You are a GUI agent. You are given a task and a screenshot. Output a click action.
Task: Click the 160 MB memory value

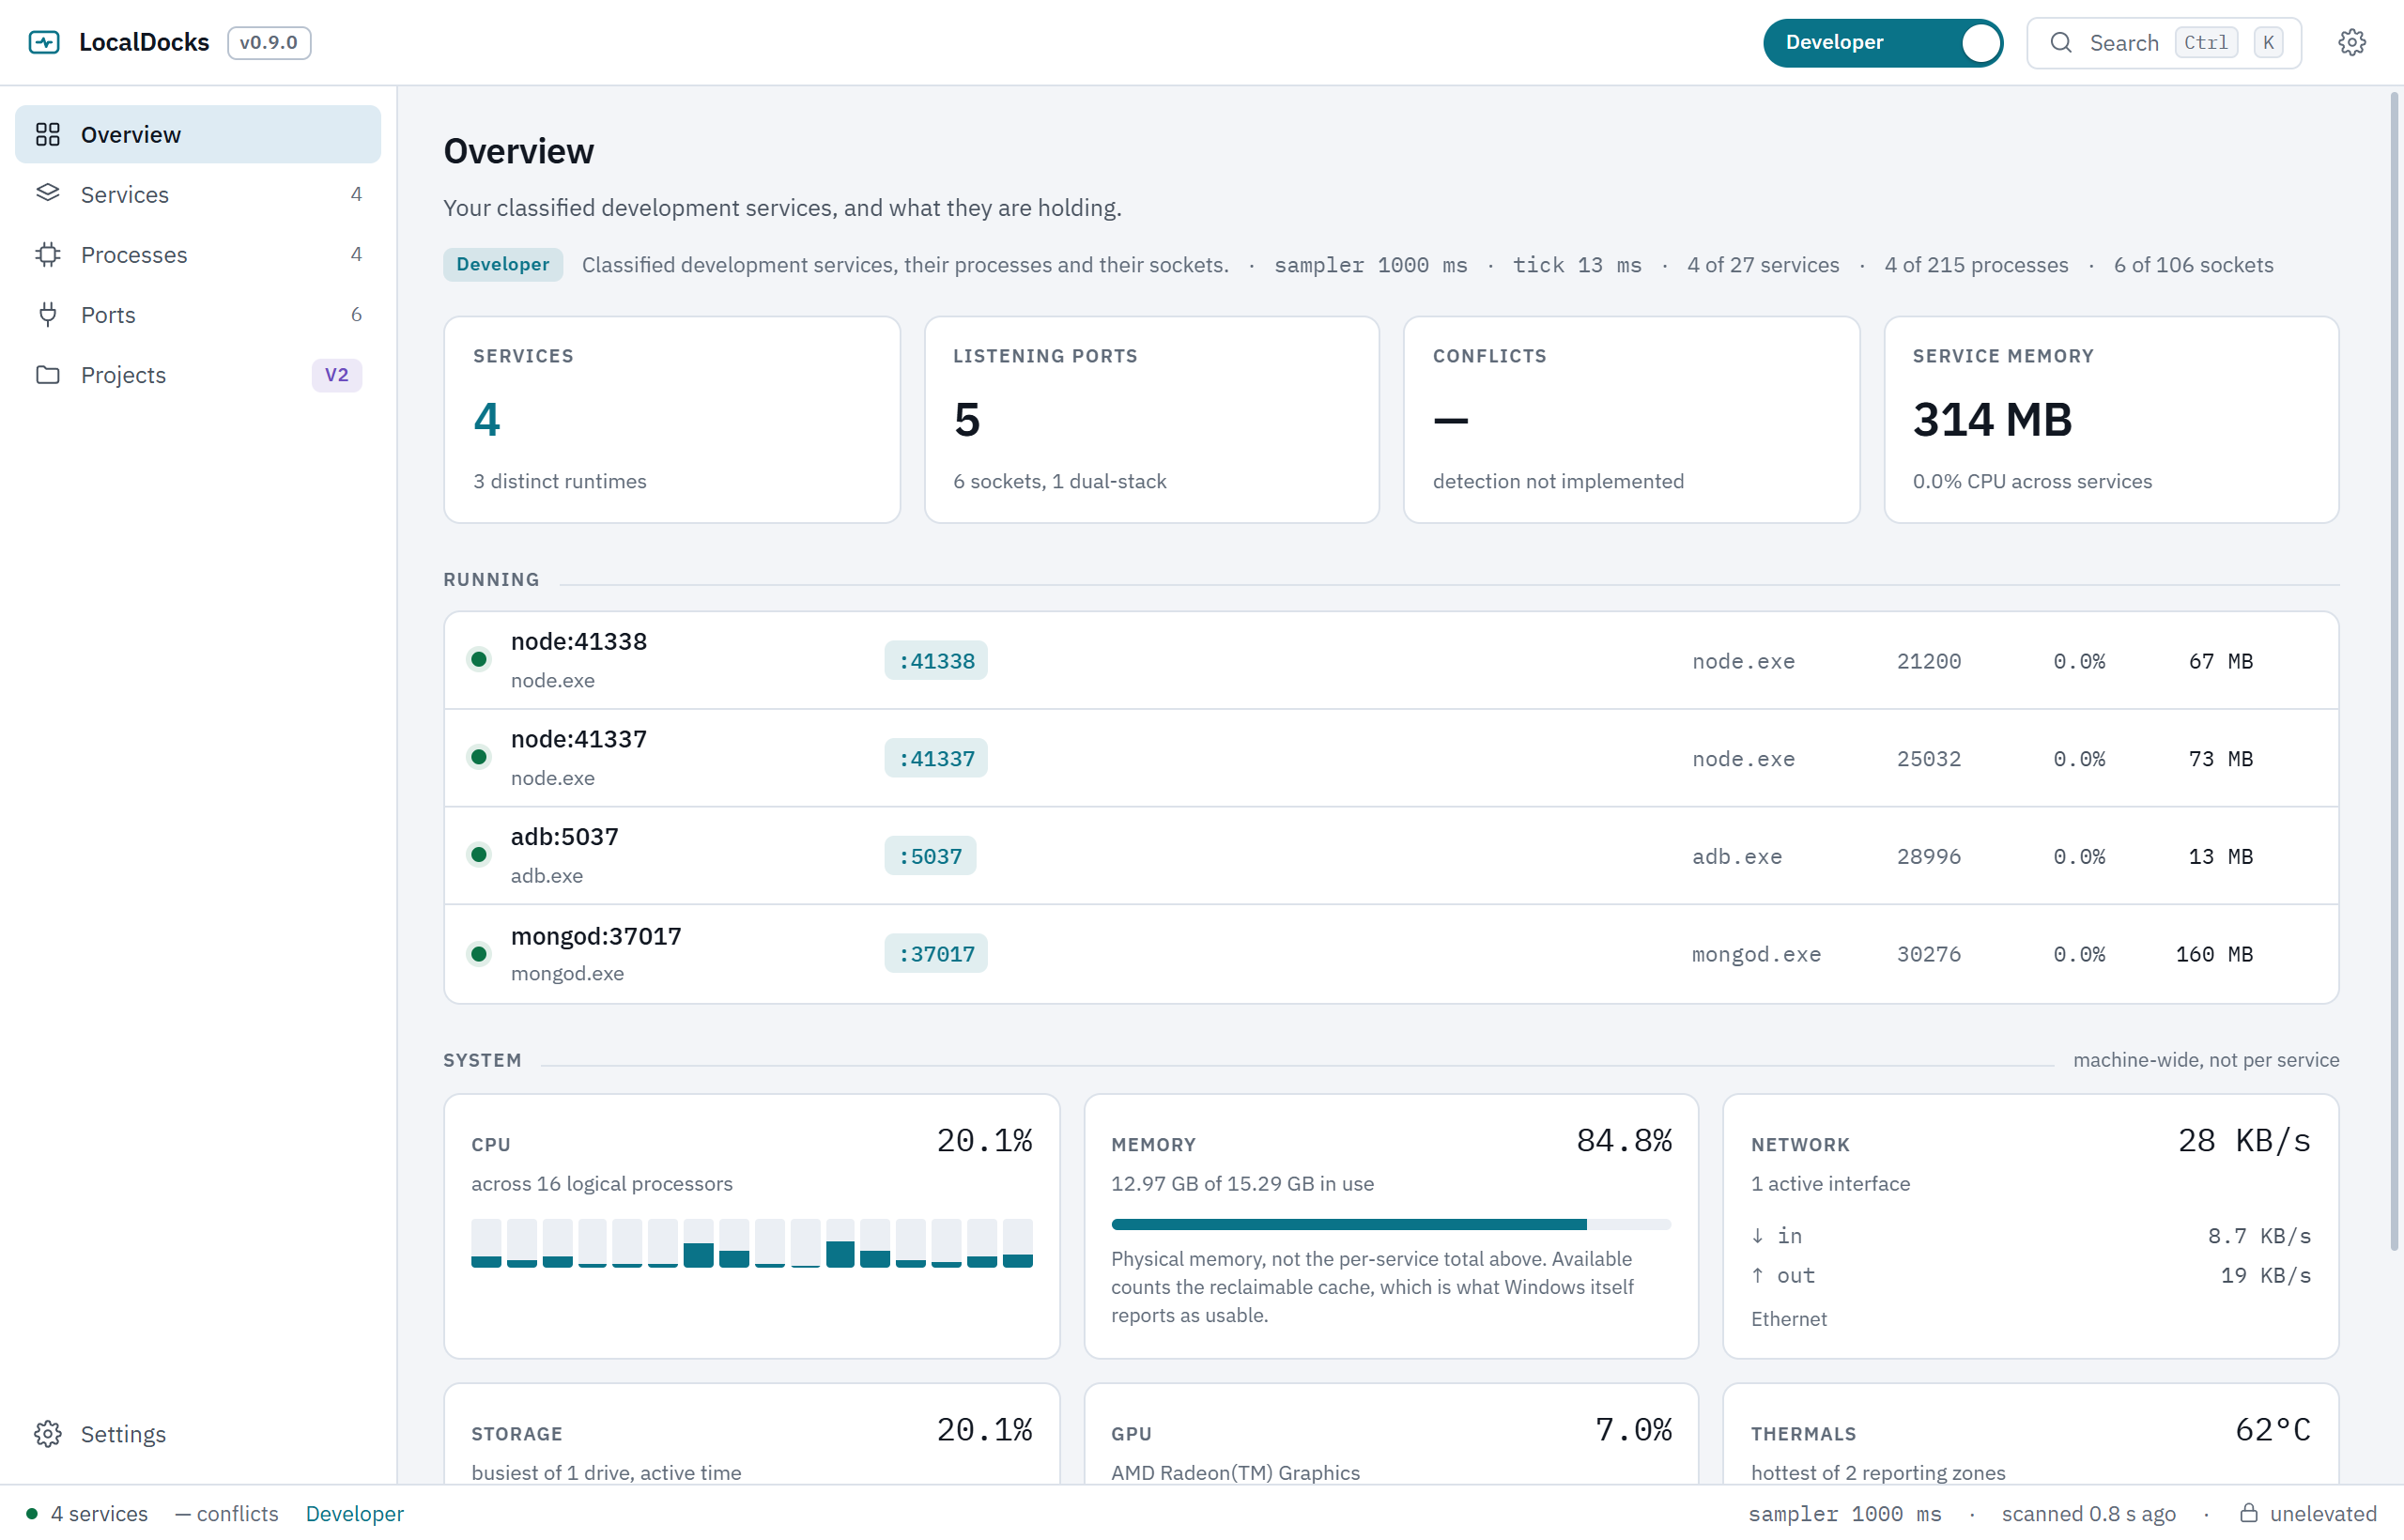coord(2214,953)
